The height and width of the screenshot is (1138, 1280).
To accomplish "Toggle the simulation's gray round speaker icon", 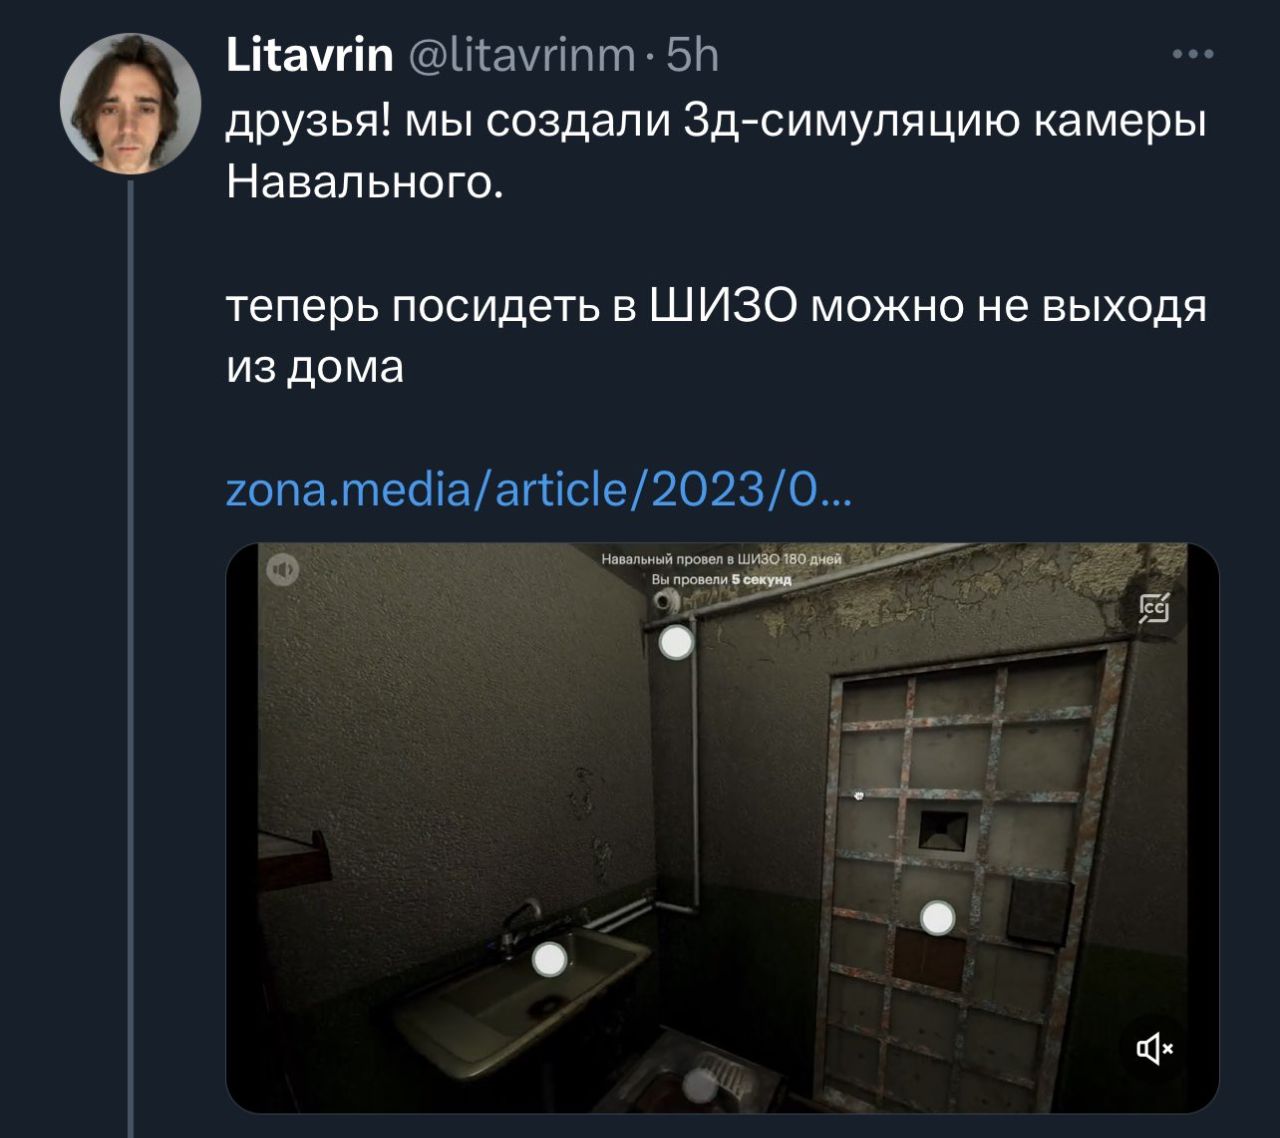I will point(283,570).
